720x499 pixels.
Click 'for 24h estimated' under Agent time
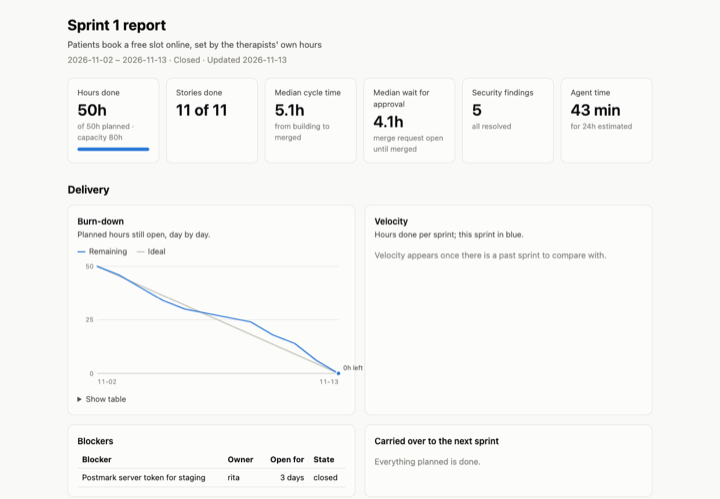(601, 126)
